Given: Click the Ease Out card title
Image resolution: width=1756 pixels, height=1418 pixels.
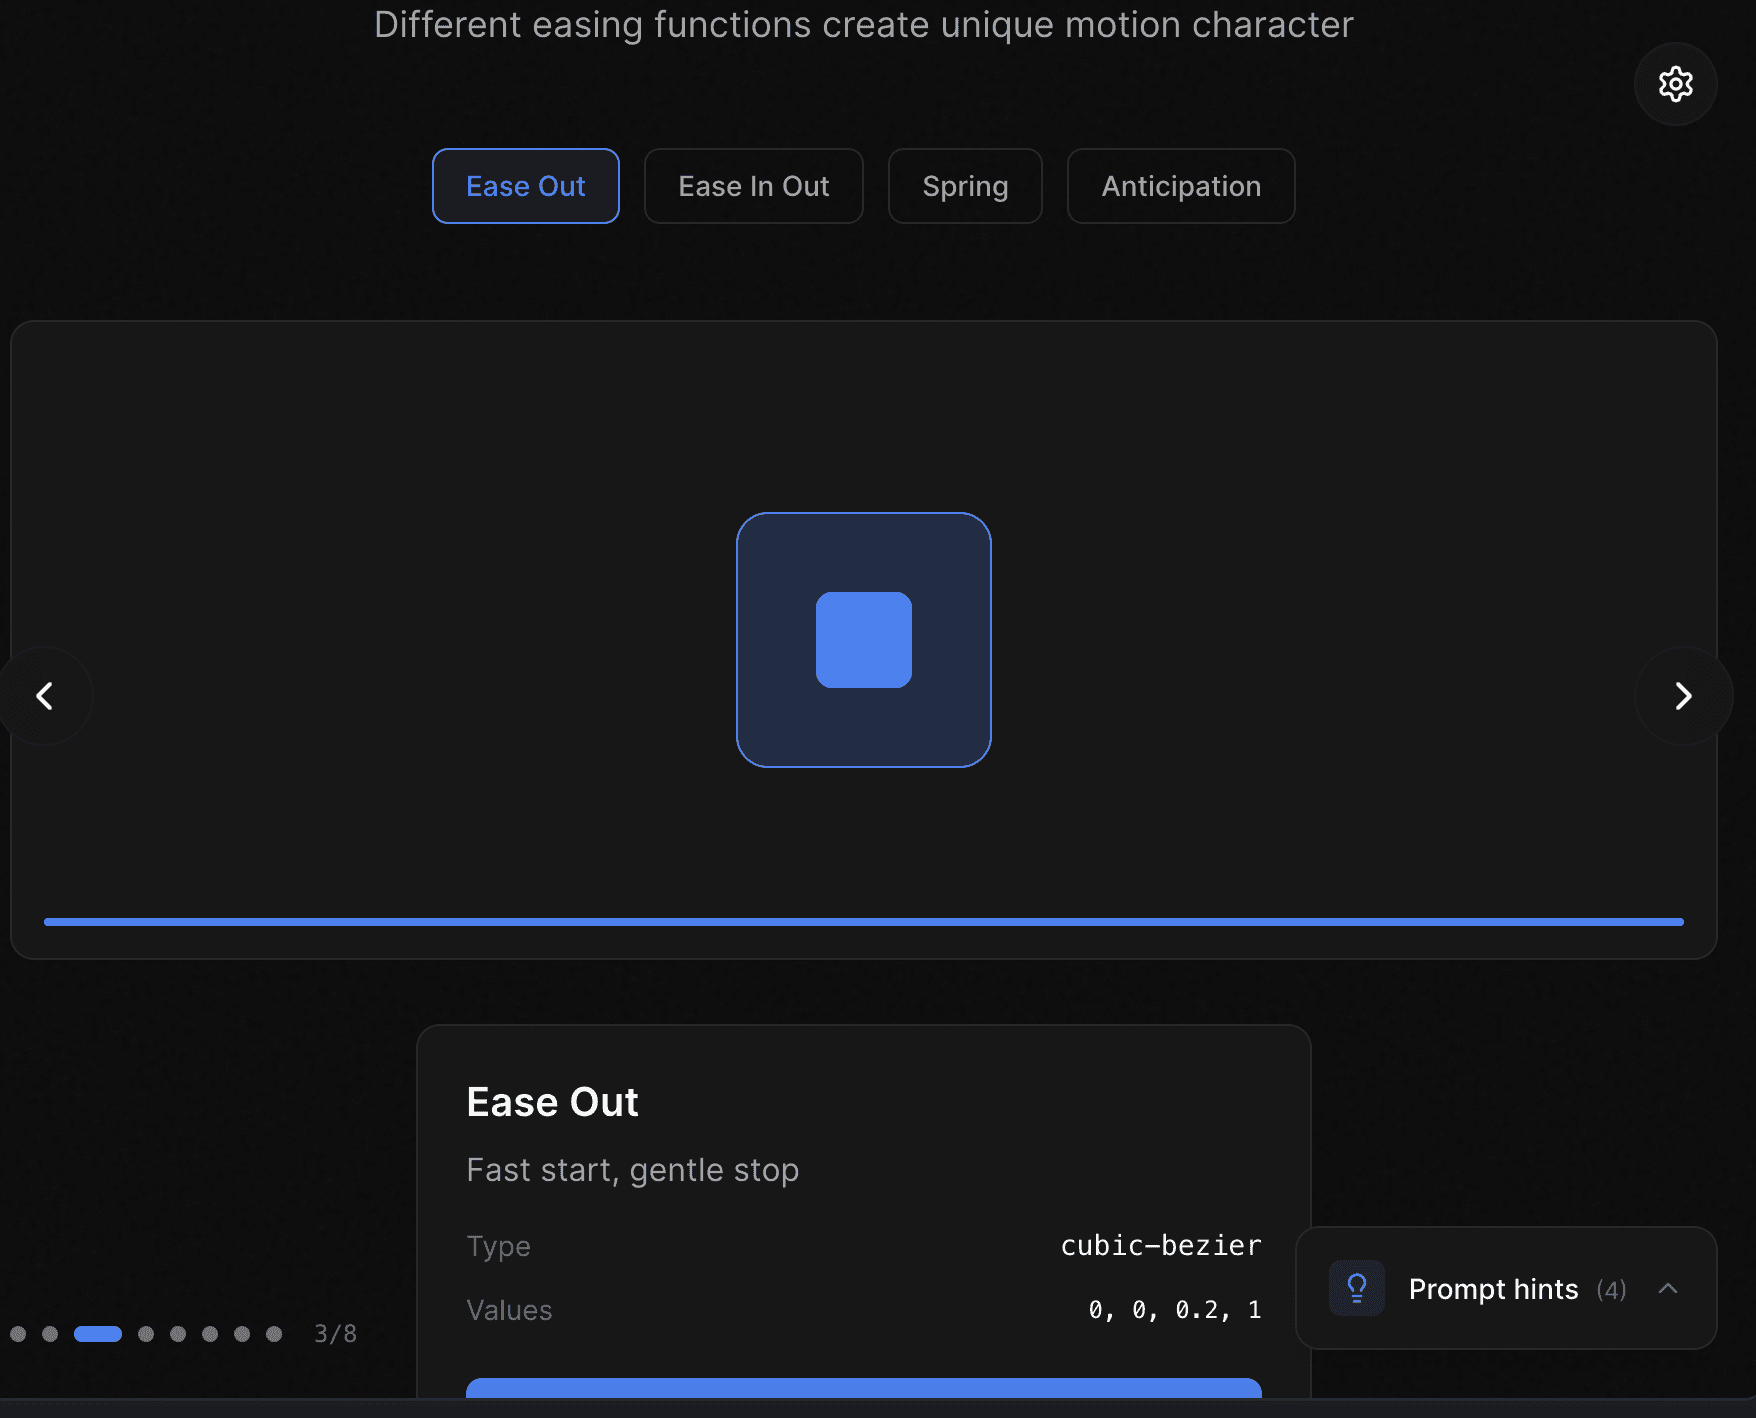Looking at the screenshot, I should click(552, 1101).
